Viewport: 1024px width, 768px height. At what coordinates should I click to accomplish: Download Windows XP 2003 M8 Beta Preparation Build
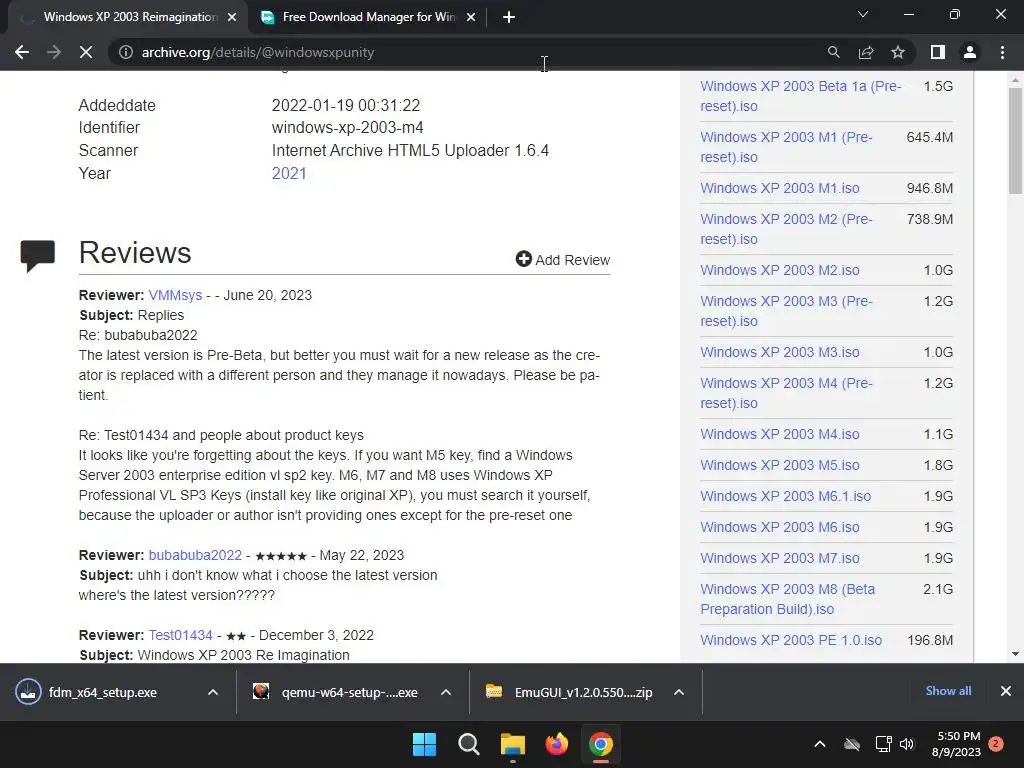pos(787,599)
